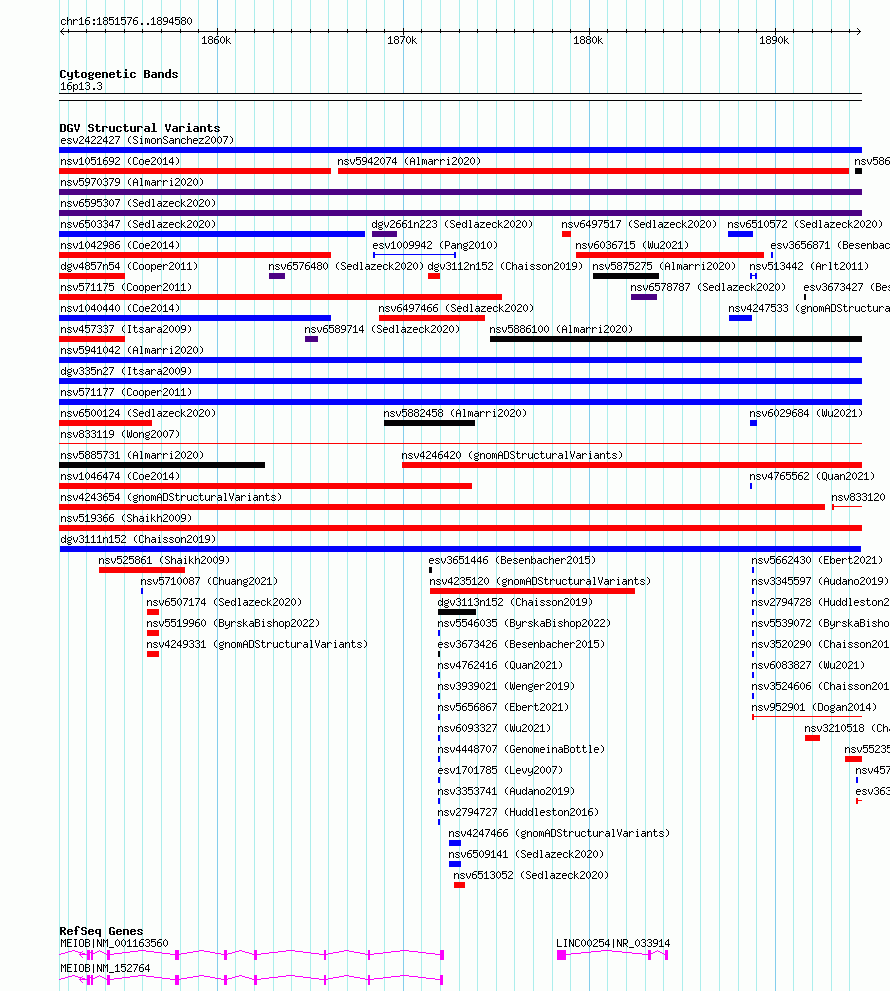Select the red nsv525861 variant bar
Screen dimensions: 890x991
142,570
